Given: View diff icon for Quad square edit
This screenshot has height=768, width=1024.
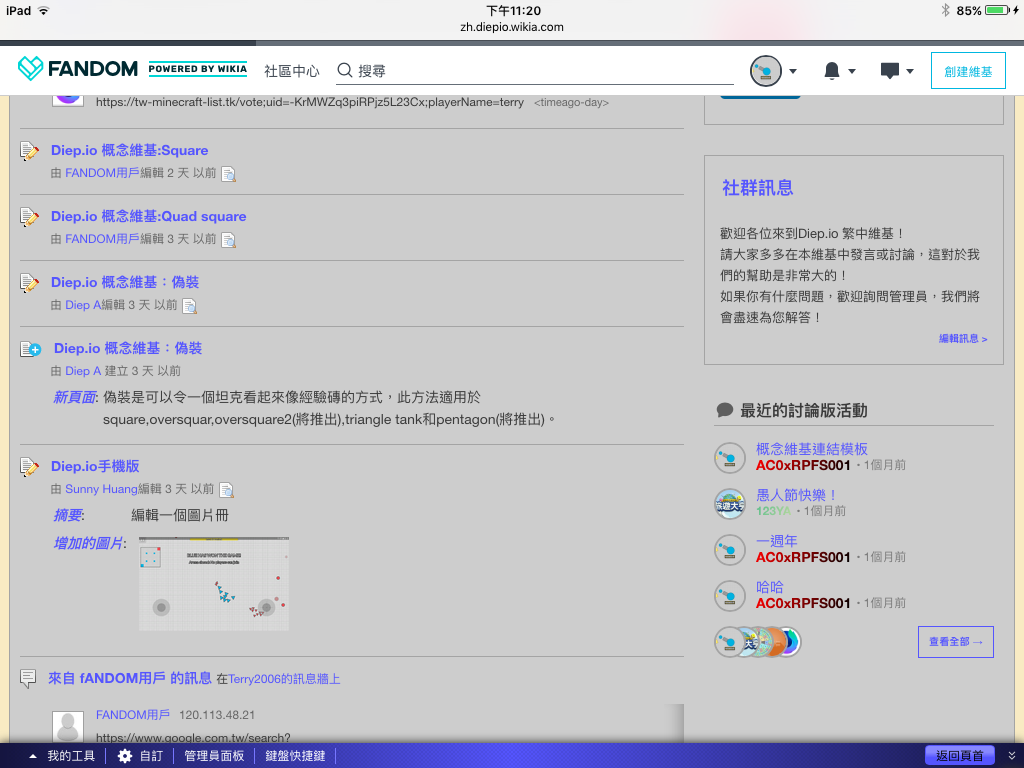Looking at the screenshot, I should (x=229, y=240).
